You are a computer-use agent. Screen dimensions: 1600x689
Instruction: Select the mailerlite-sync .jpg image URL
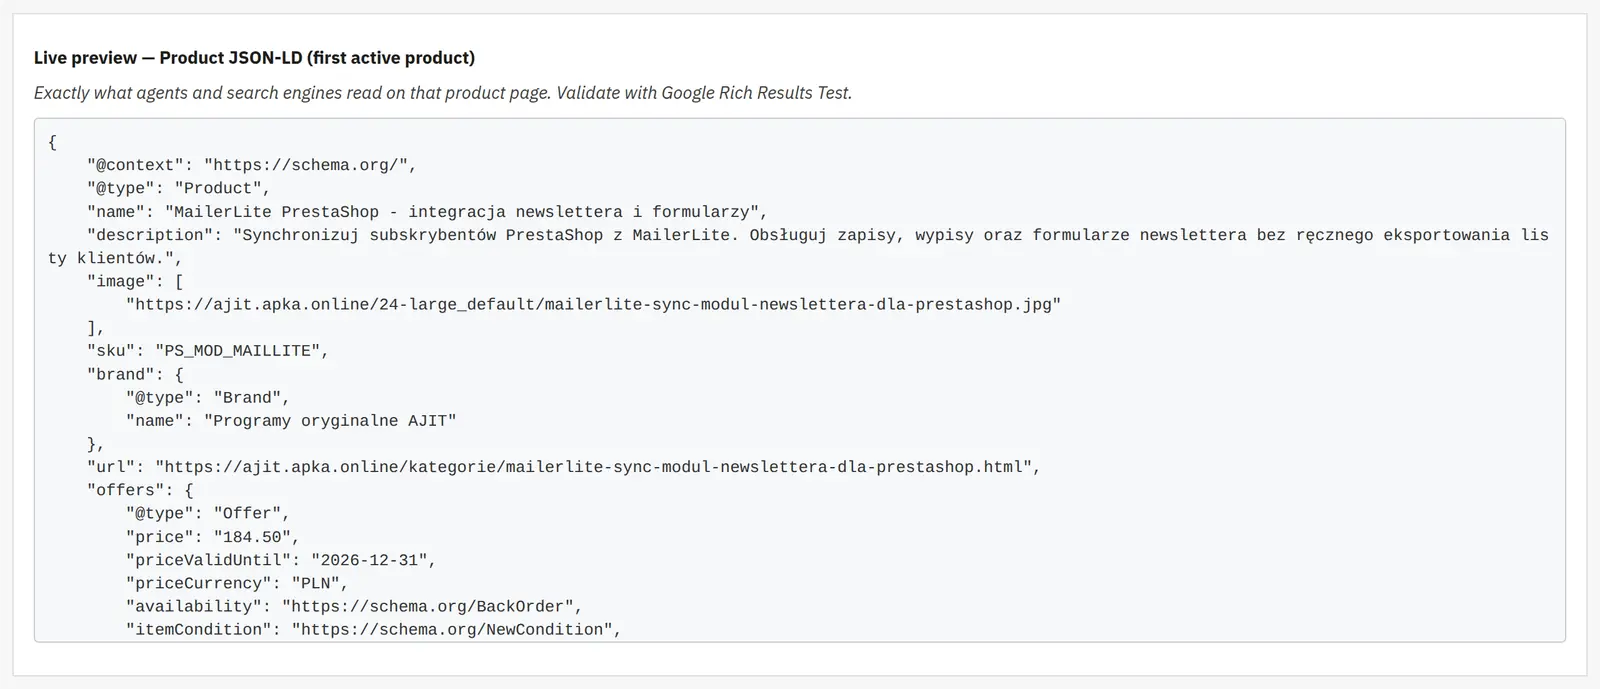point(593,305)
